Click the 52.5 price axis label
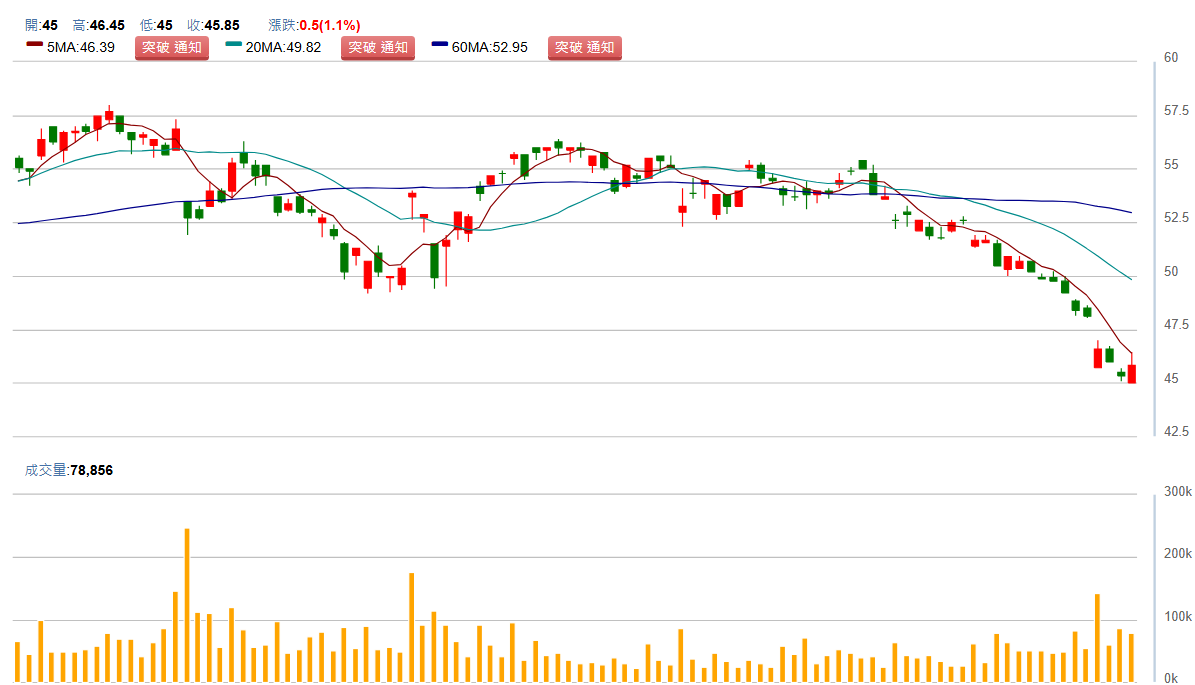1195x685 pixels. coord(1176,218)
